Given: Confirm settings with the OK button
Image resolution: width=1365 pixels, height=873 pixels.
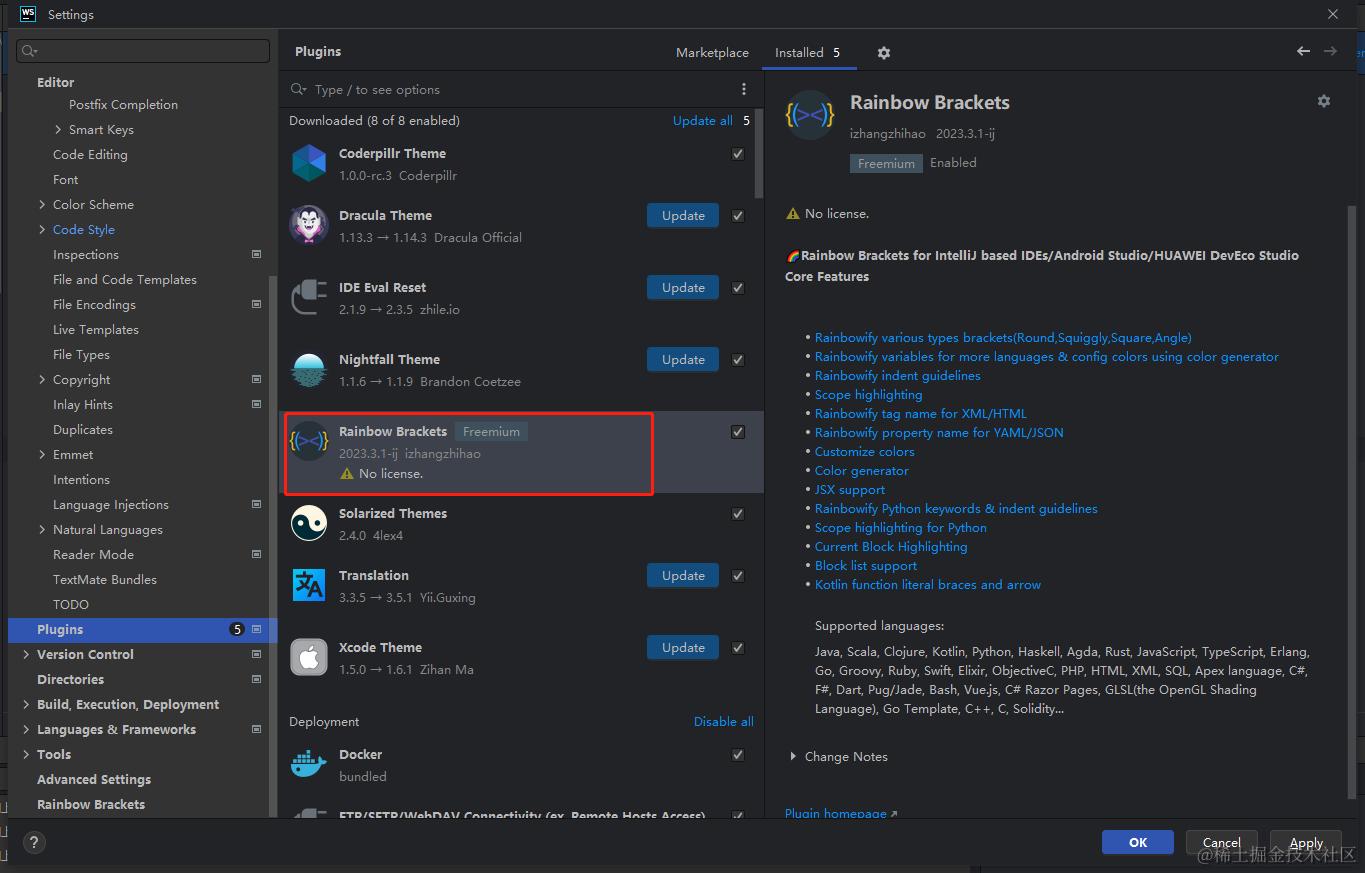Looking at the screenshot, I should point(1138,842).
